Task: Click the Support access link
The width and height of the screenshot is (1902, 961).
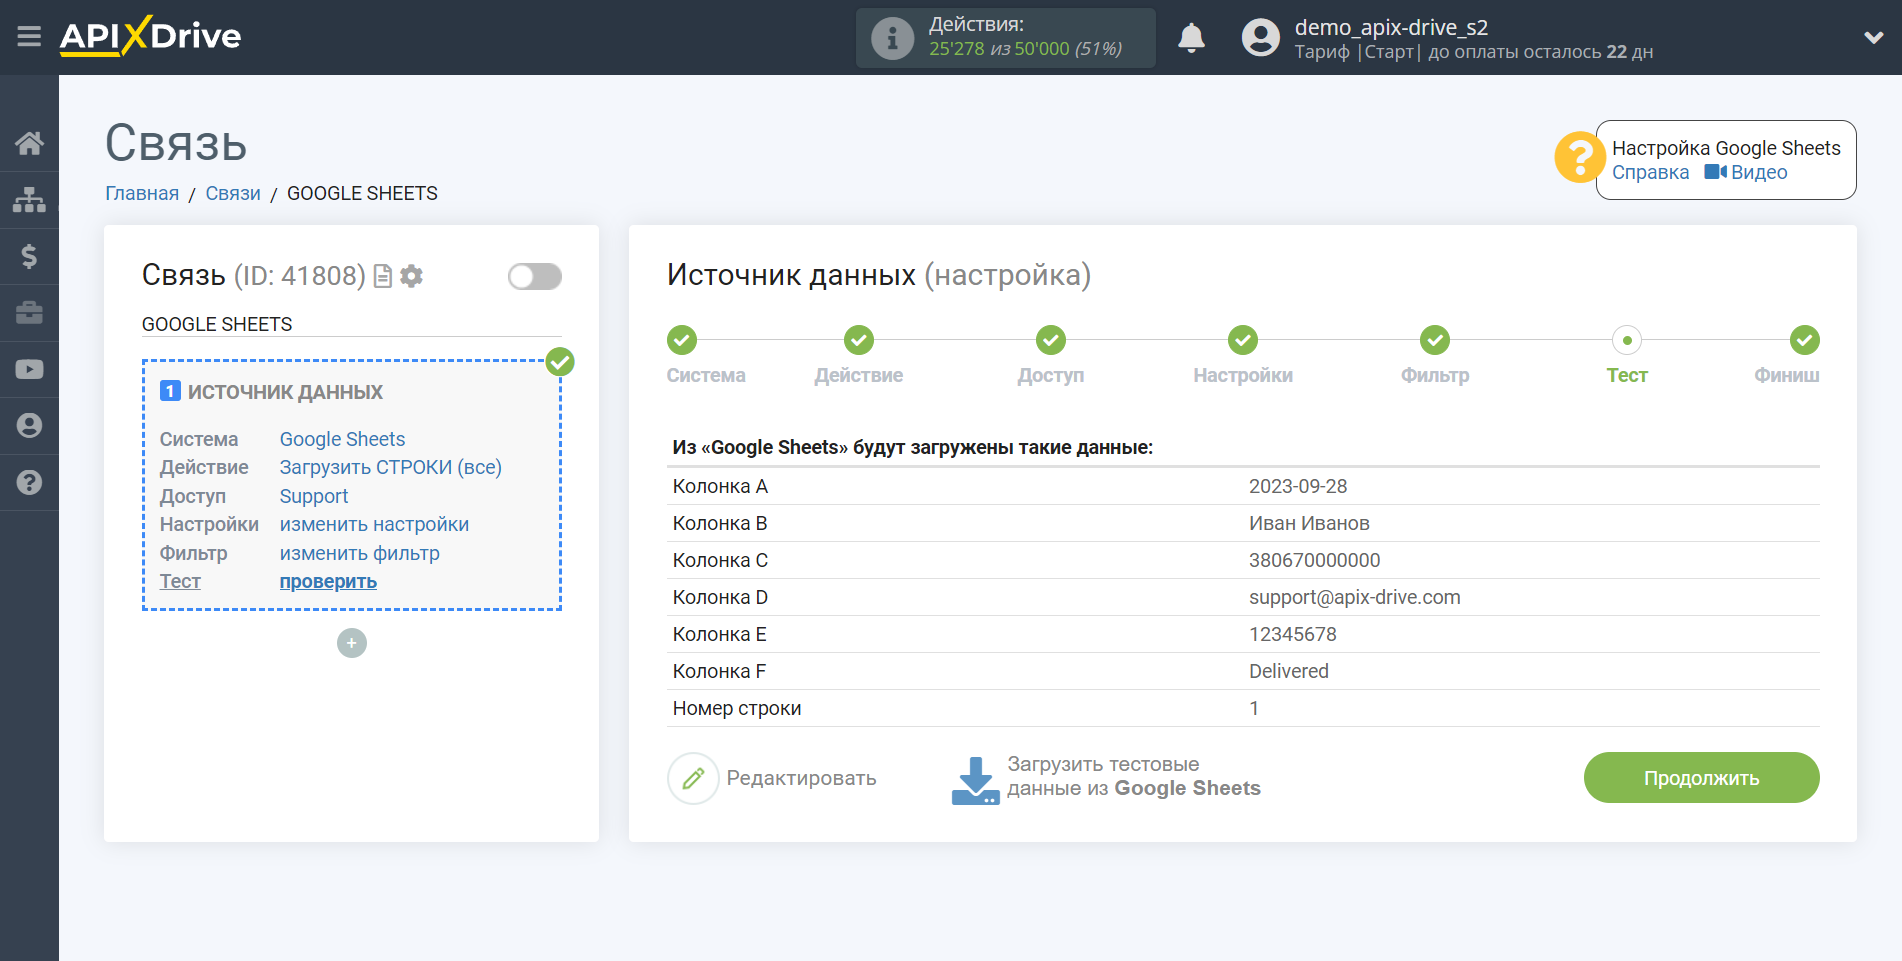Action: click(x=313, y=496)
